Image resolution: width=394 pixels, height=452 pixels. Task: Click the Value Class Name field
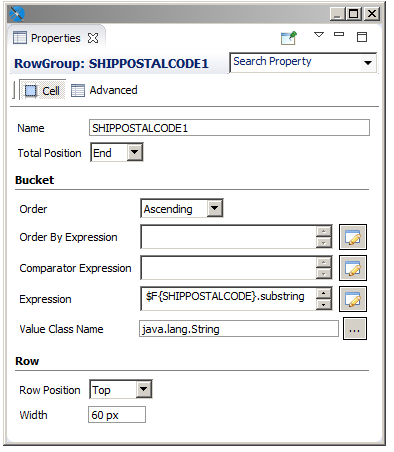pyautogui.click(x=239, y=329)
